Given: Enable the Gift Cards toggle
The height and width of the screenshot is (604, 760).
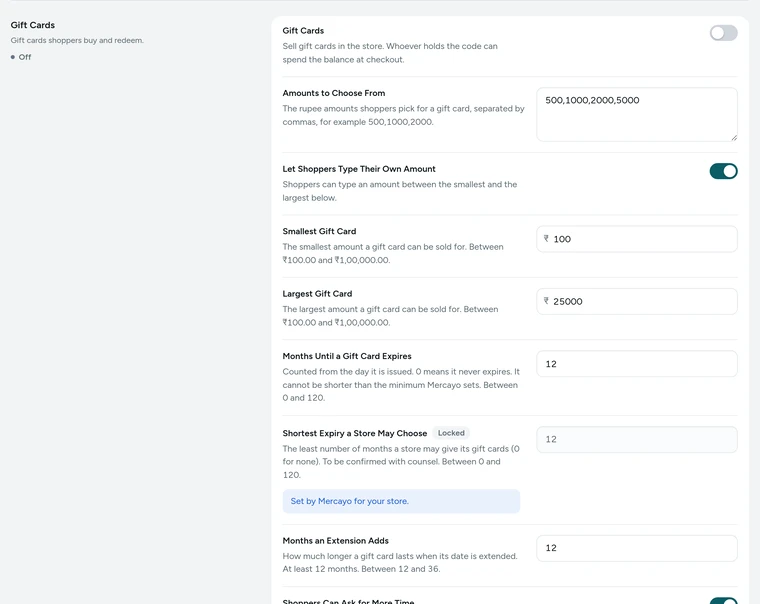Looking at the screenshot, I should click(723, 33).
